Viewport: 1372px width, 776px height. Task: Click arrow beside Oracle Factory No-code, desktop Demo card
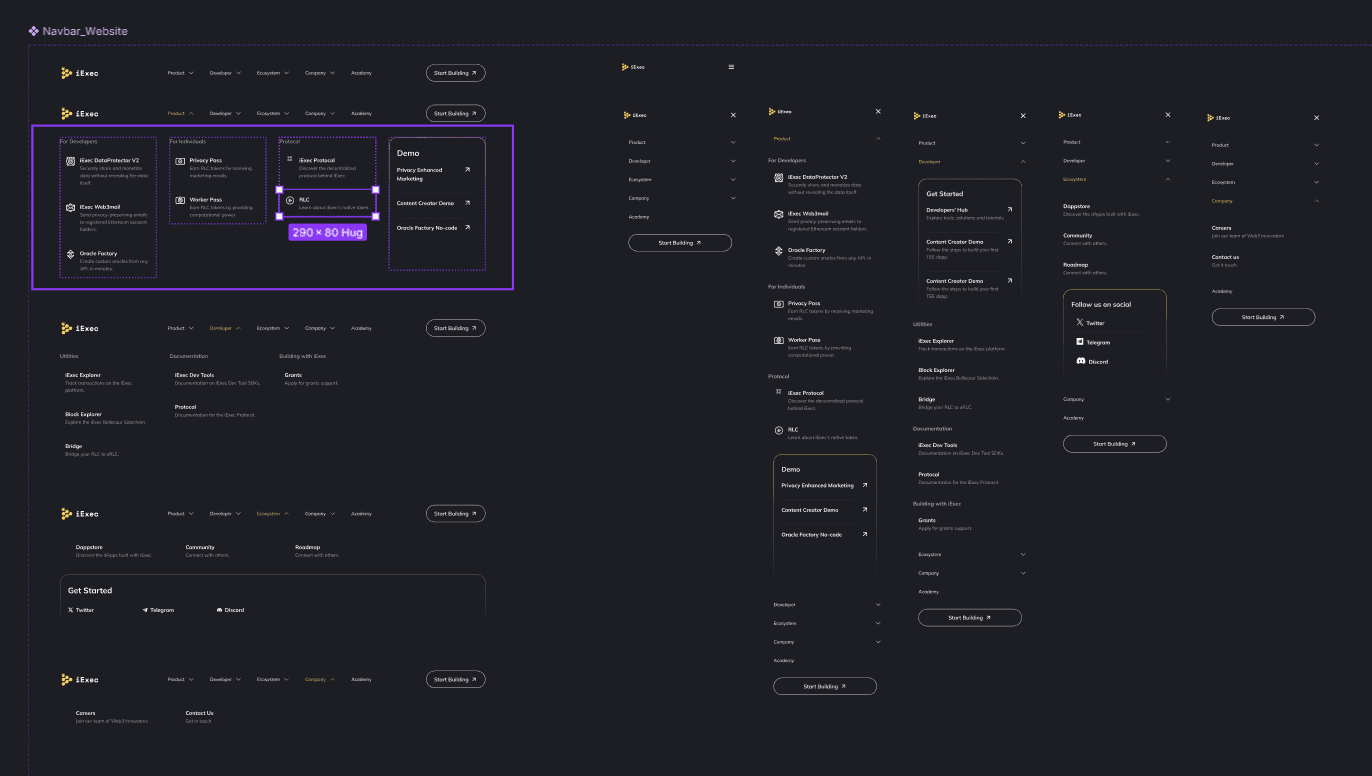(x=467, y=227)
